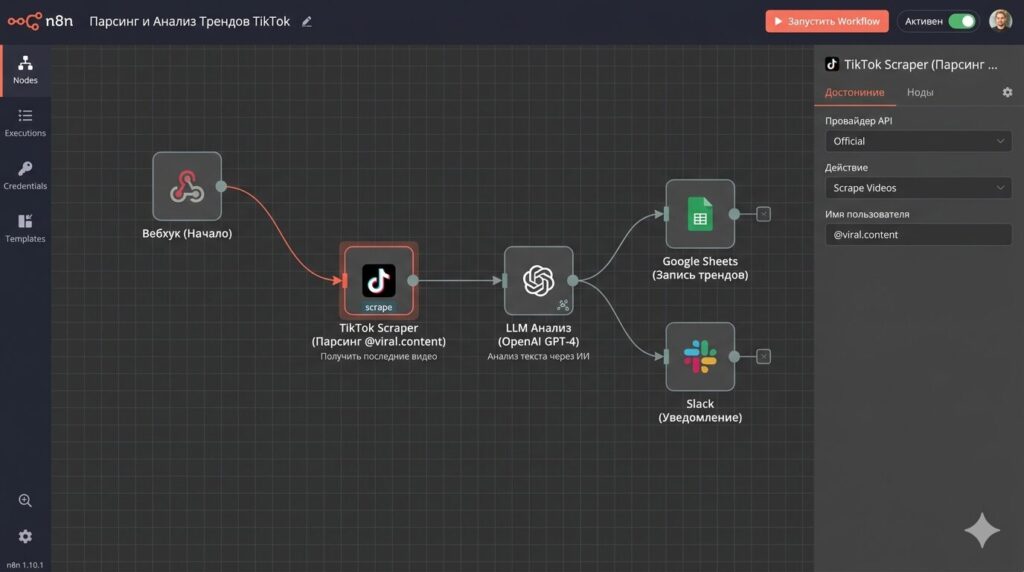Open settings gear in left sidebar
This screenshot has height=572, width=1024.
25,537
